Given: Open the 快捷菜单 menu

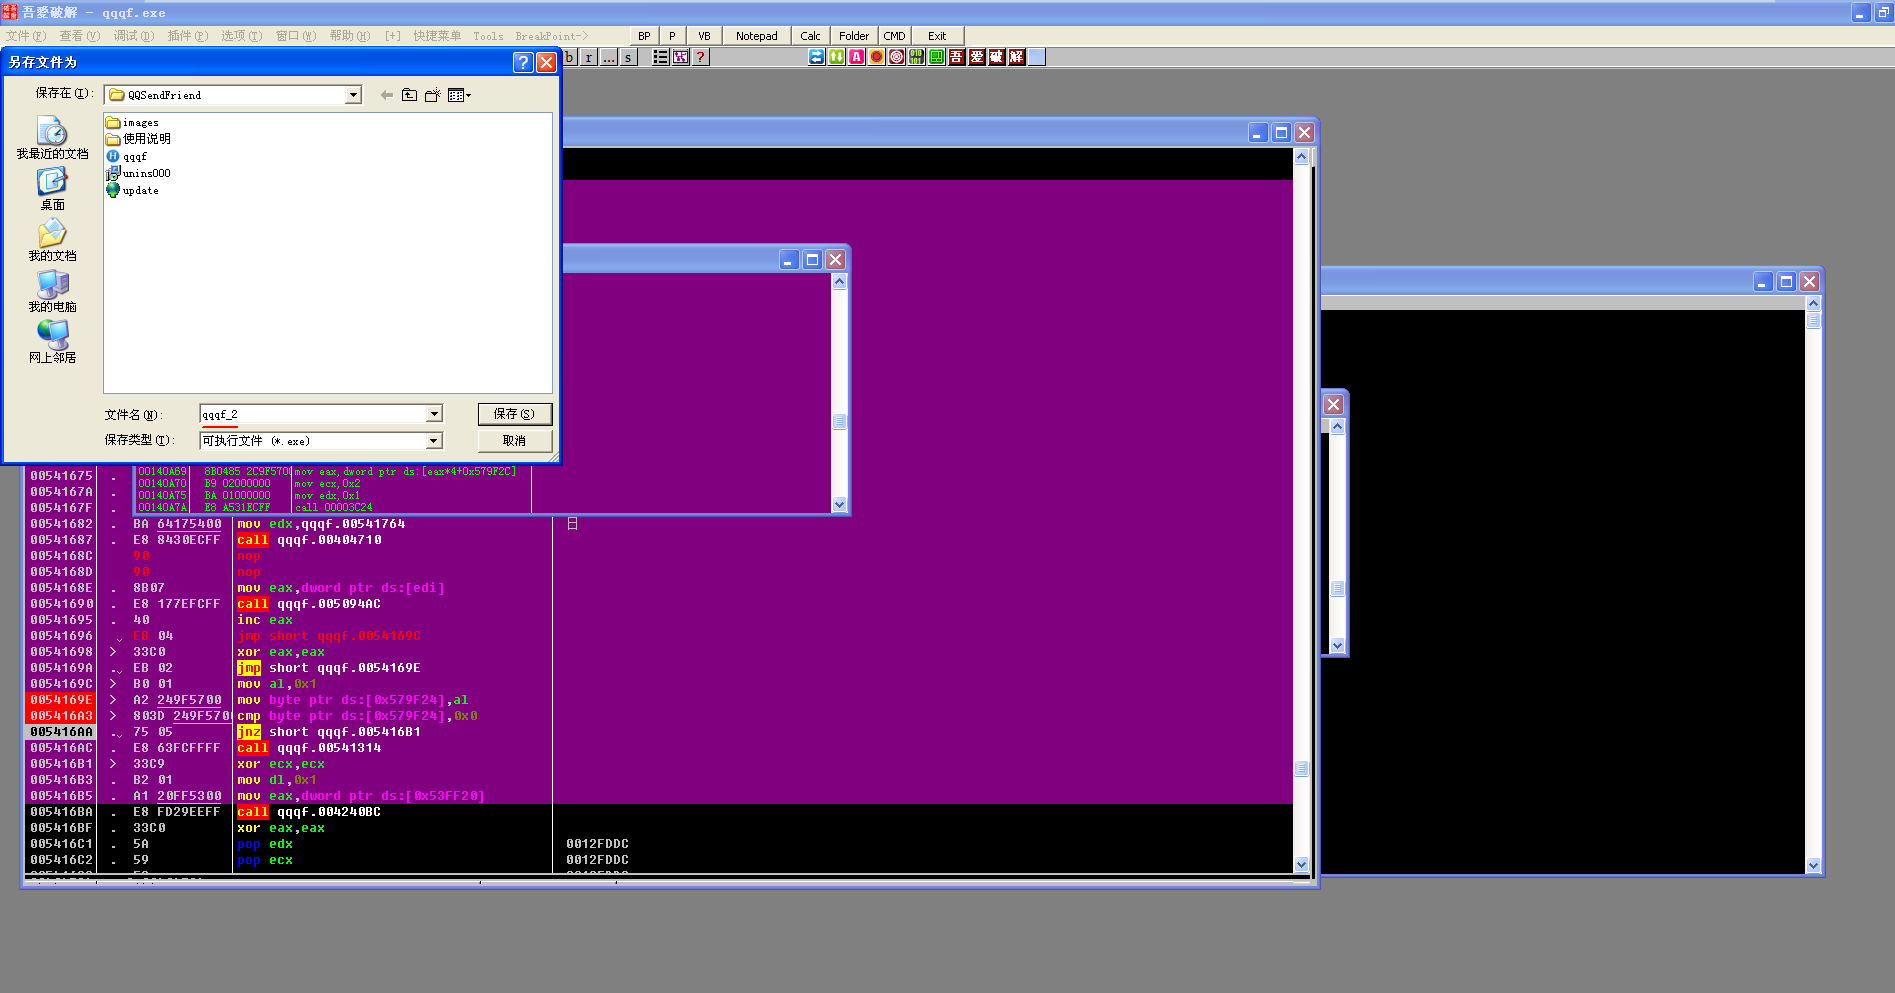Looking at the screenshot, I should pos(437,36).
